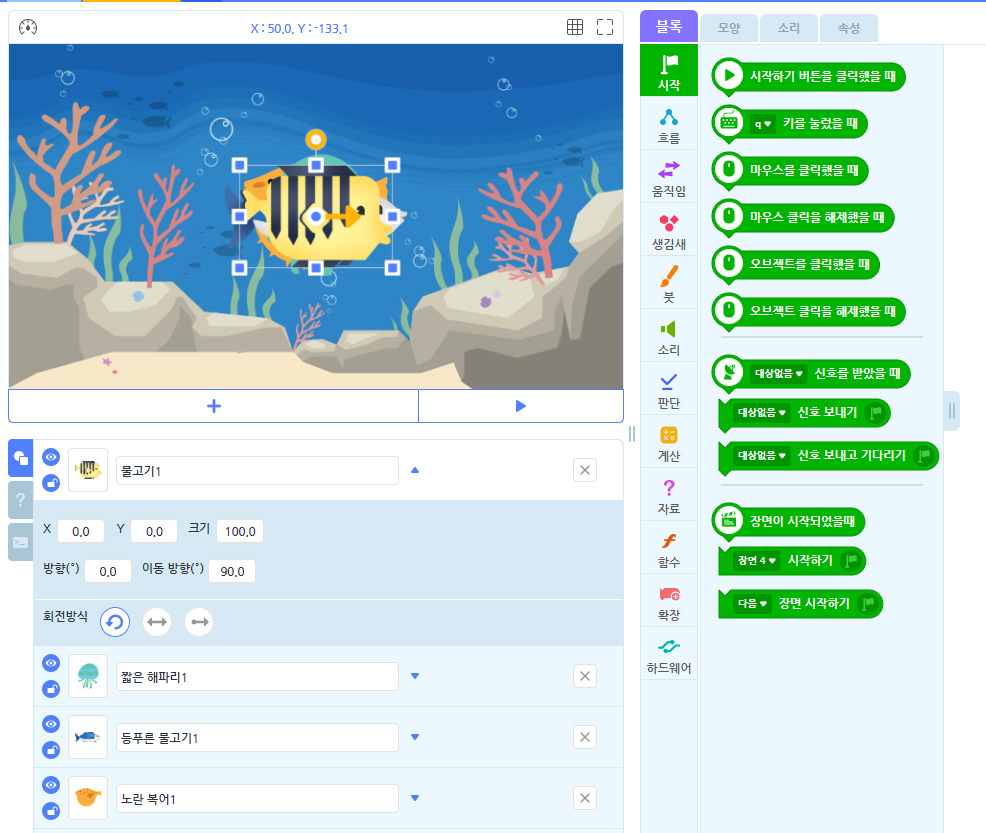Open 대상없음 dropdown in 신호를 받았을 때

click(x=778, y=373)
